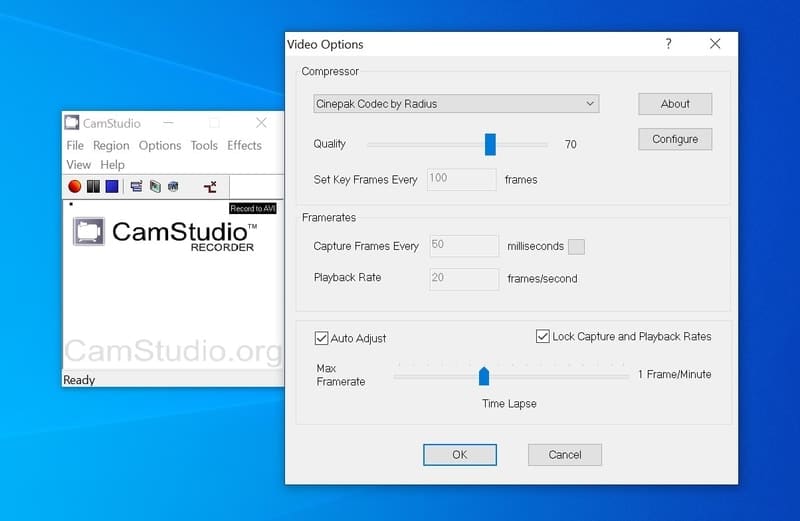Click the 1 Frame/Minute label

(674, 375)
